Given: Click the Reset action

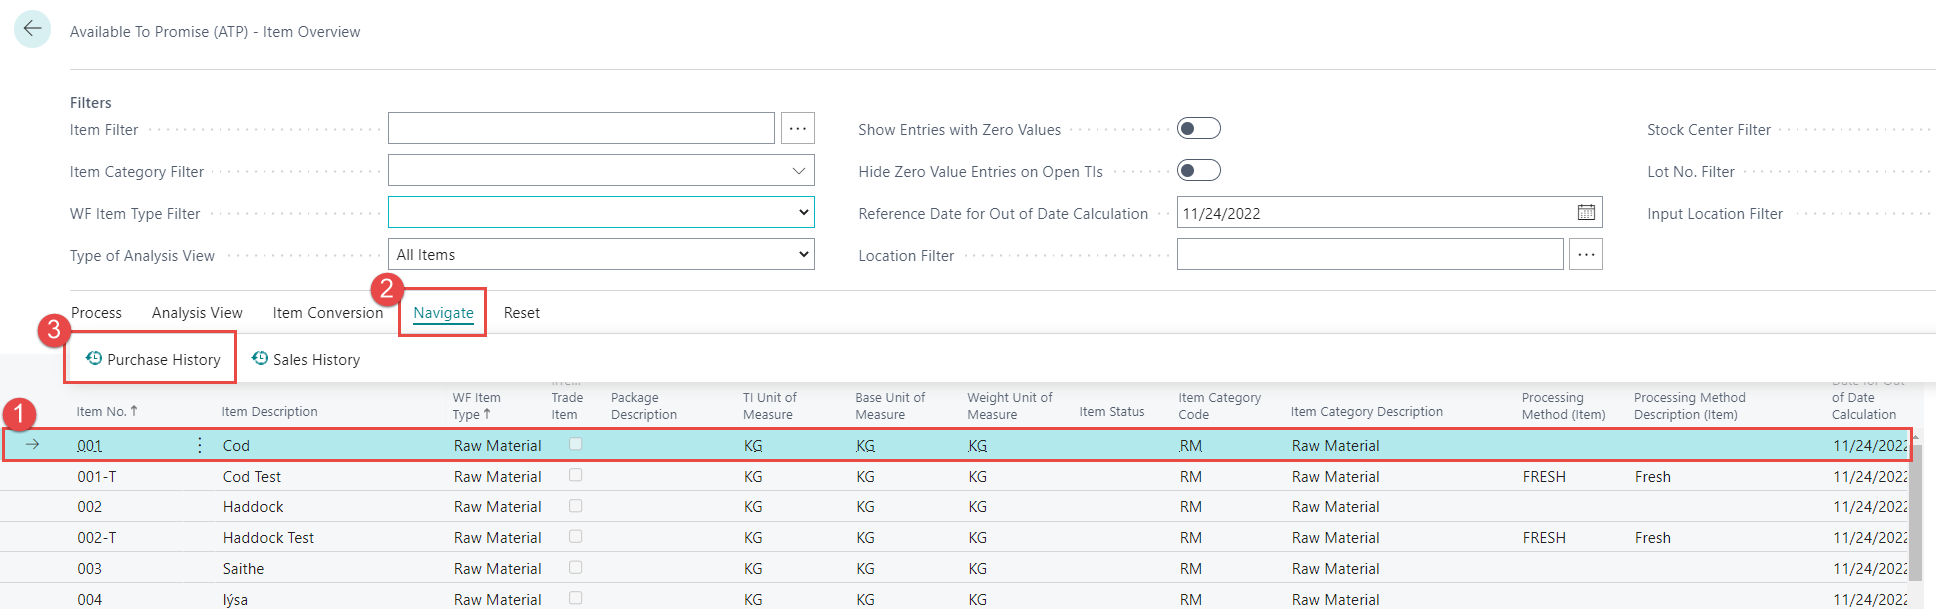Looking at the screenshot, I should pyautogui.click(x=521, y=313).
